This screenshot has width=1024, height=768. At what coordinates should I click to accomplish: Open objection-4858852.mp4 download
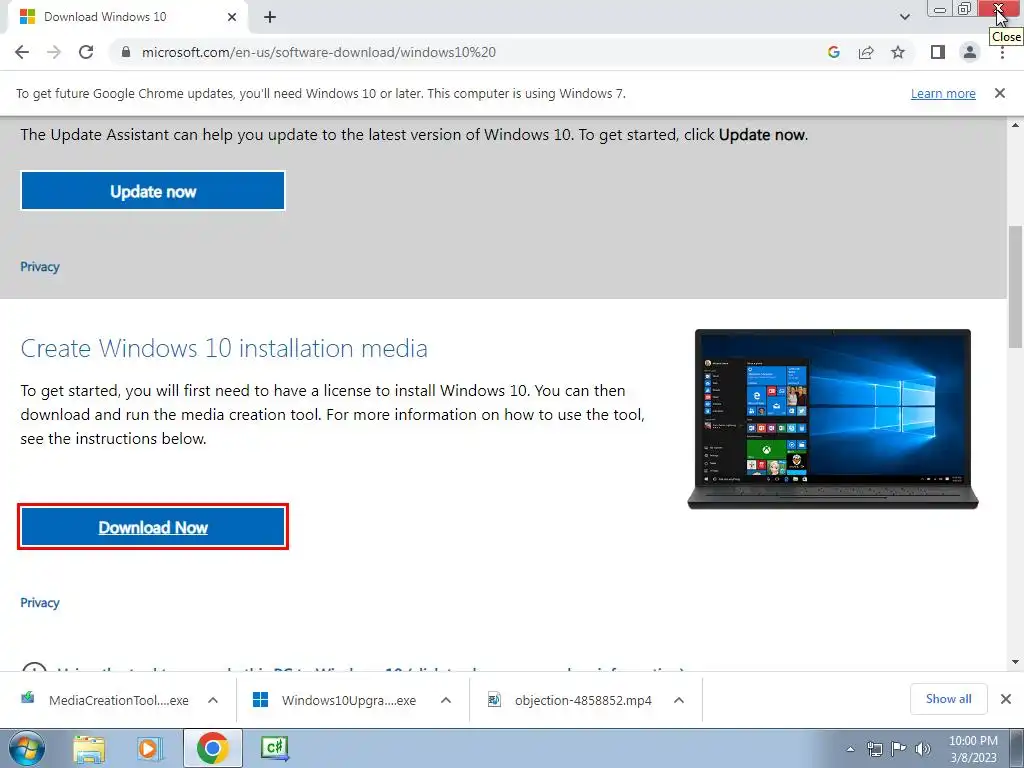(571, 700)
